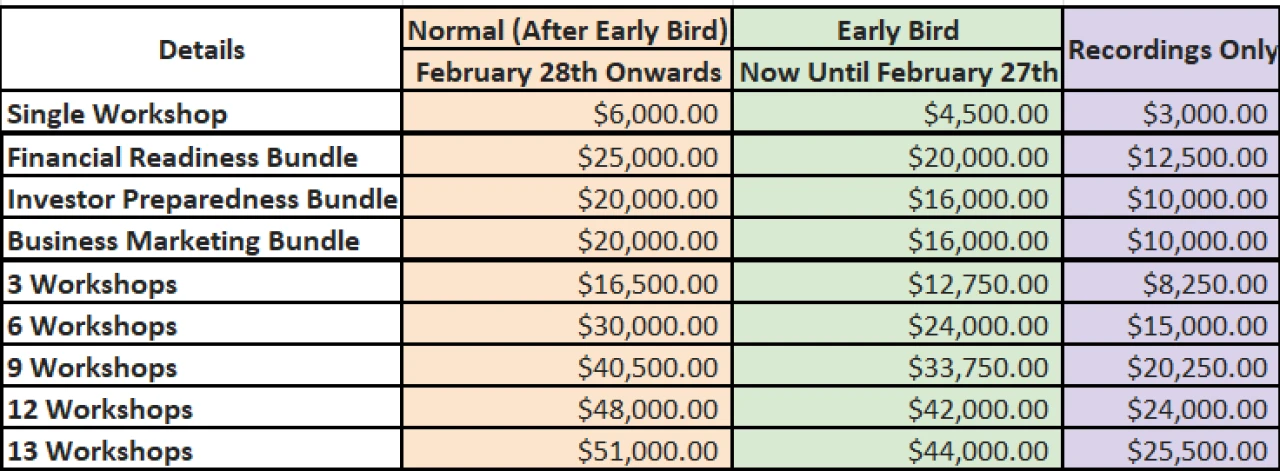Click the Single Workshop row label

coord(117,114)
